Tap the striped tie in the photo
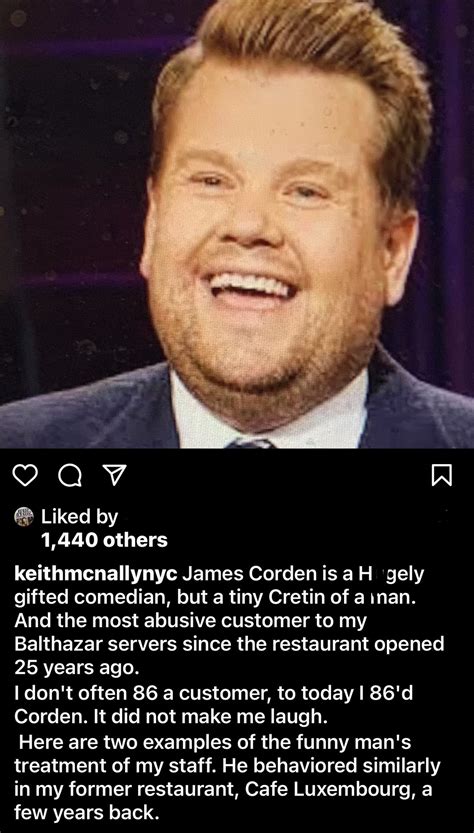The image size is (474, 833). (251, 443)
